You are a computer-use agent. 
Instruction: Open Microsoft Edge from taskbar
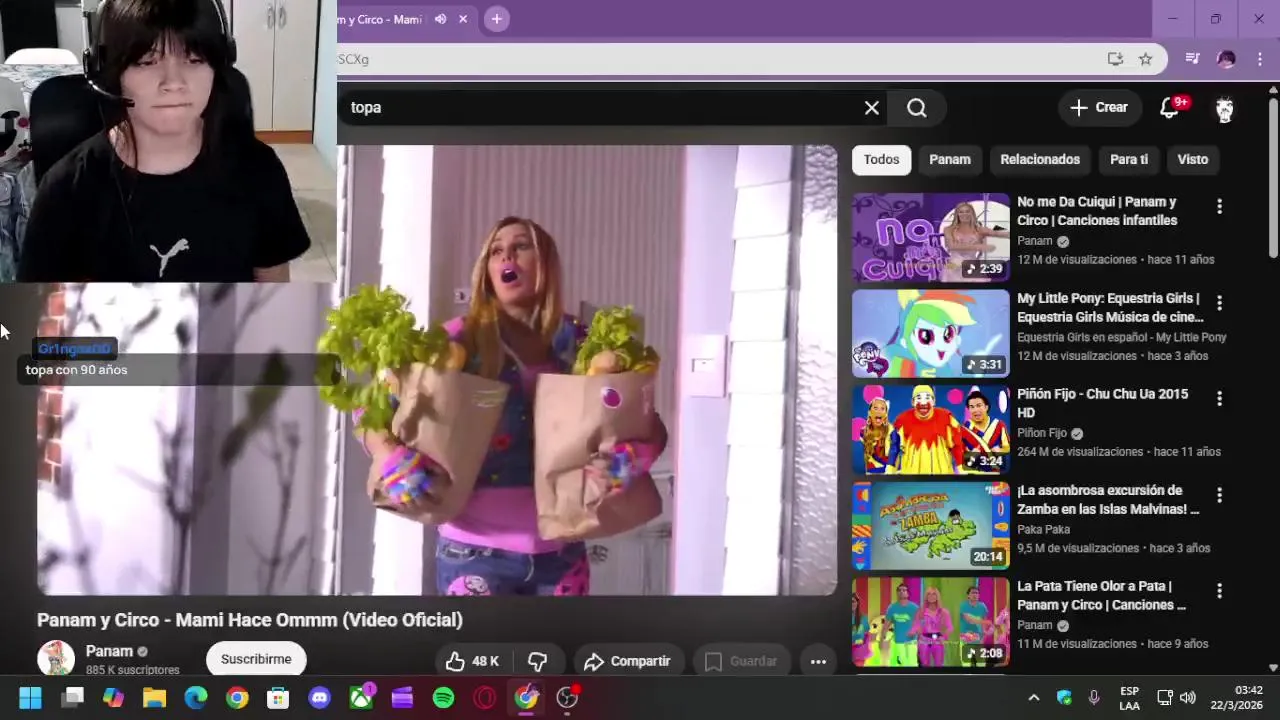[x=196, y=697]
